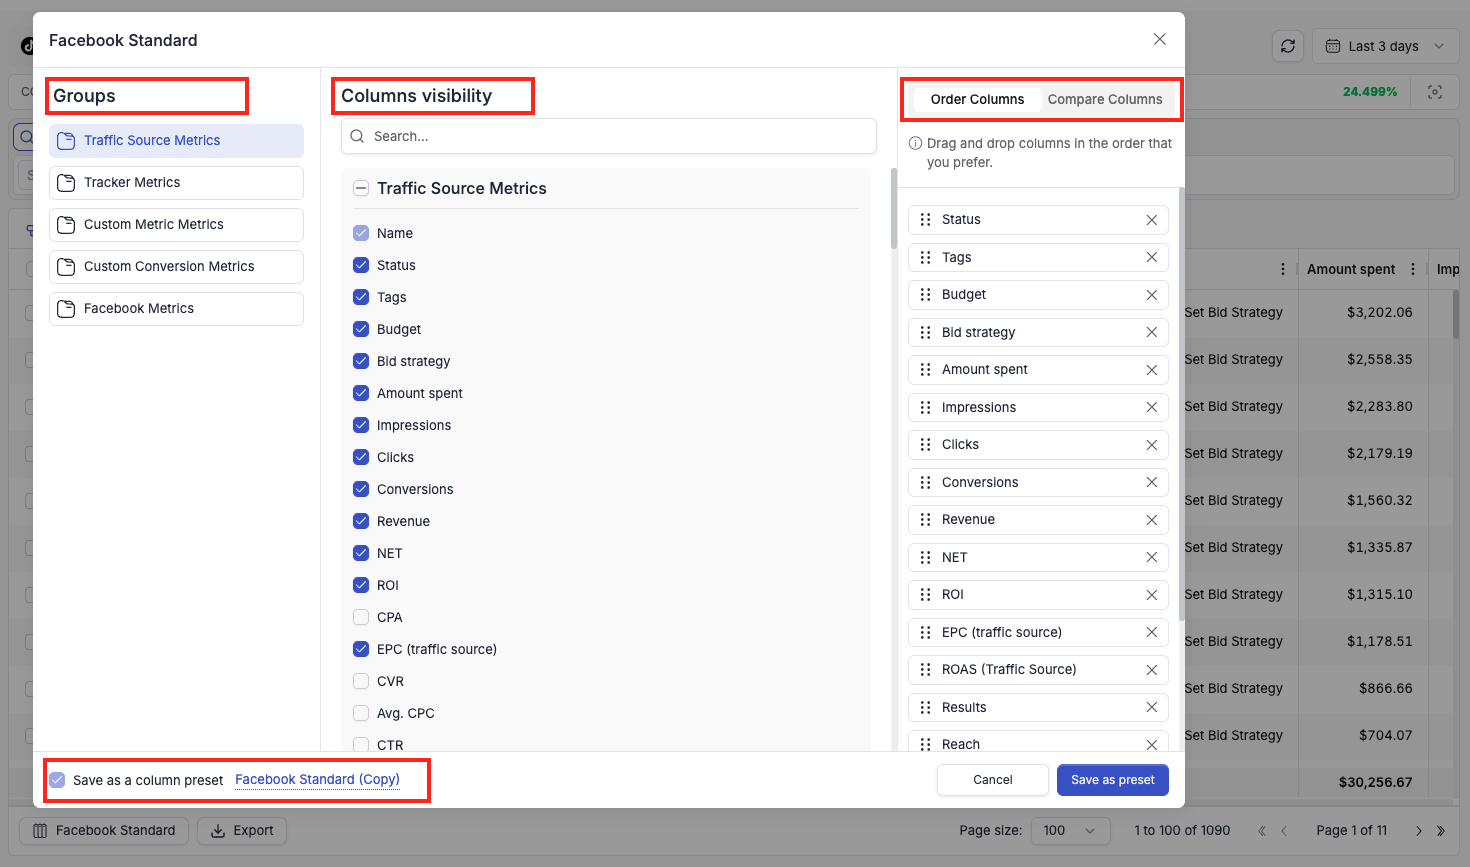Viewport: 1470px width, 867px height.
Task: Select Tracker Metrics group
Action: pos(176,183)
